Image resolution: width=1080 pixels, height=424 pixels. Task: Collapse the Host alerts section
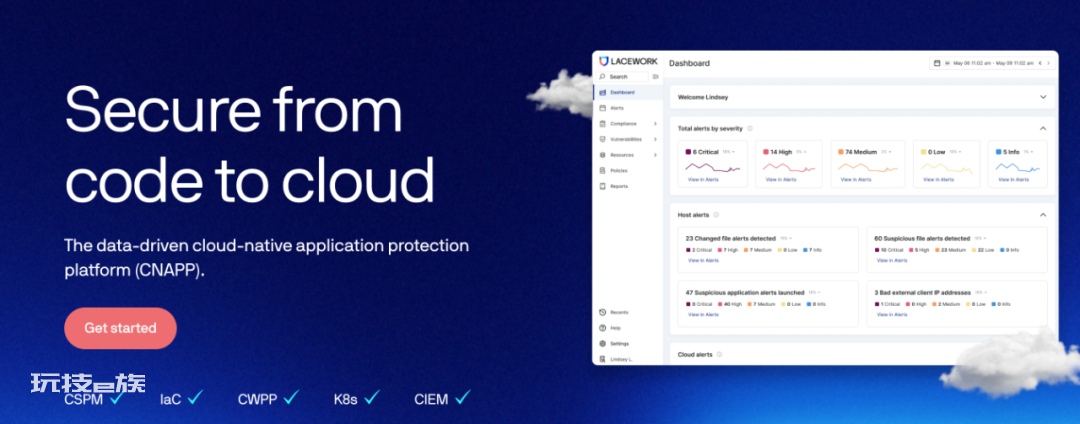pyautogui.click(x=1043, y=215)
